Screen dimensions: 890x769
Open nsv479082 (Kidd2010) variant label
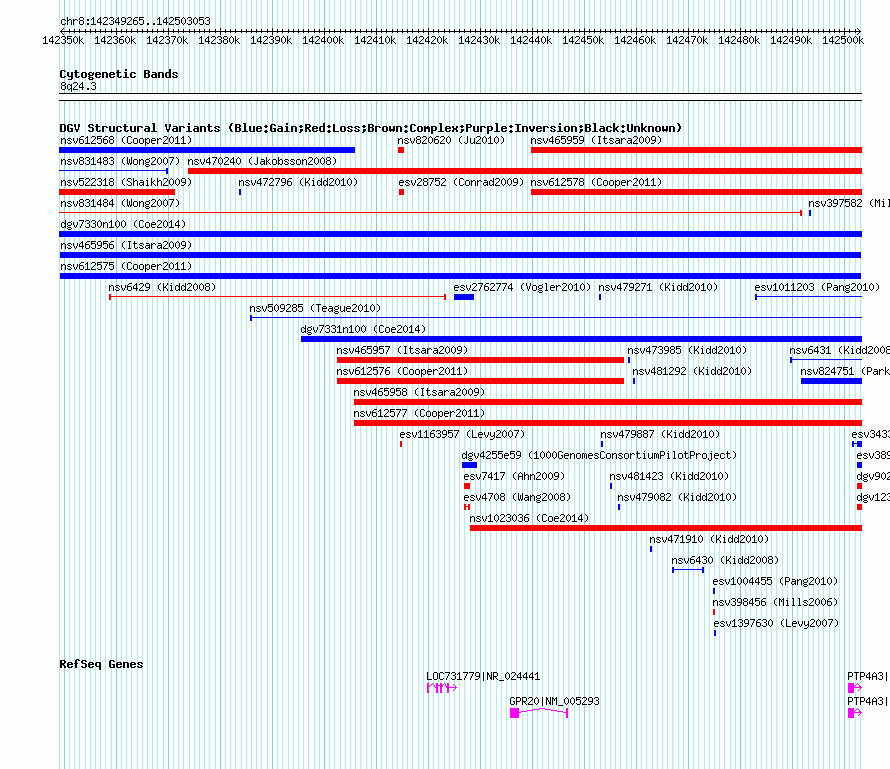click(677, 497)
